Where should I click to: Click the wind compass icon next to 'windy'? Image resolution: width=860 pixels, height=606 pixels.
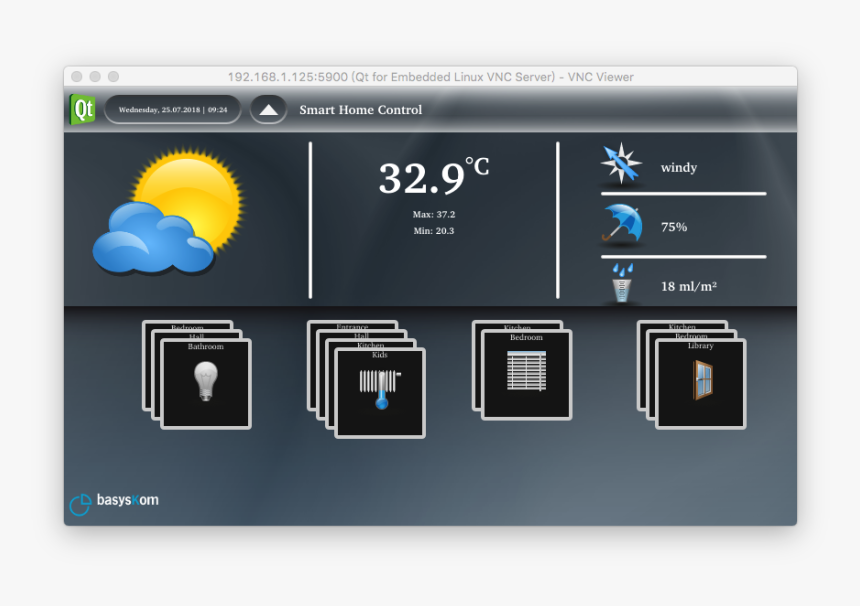(x=620, y=163)
